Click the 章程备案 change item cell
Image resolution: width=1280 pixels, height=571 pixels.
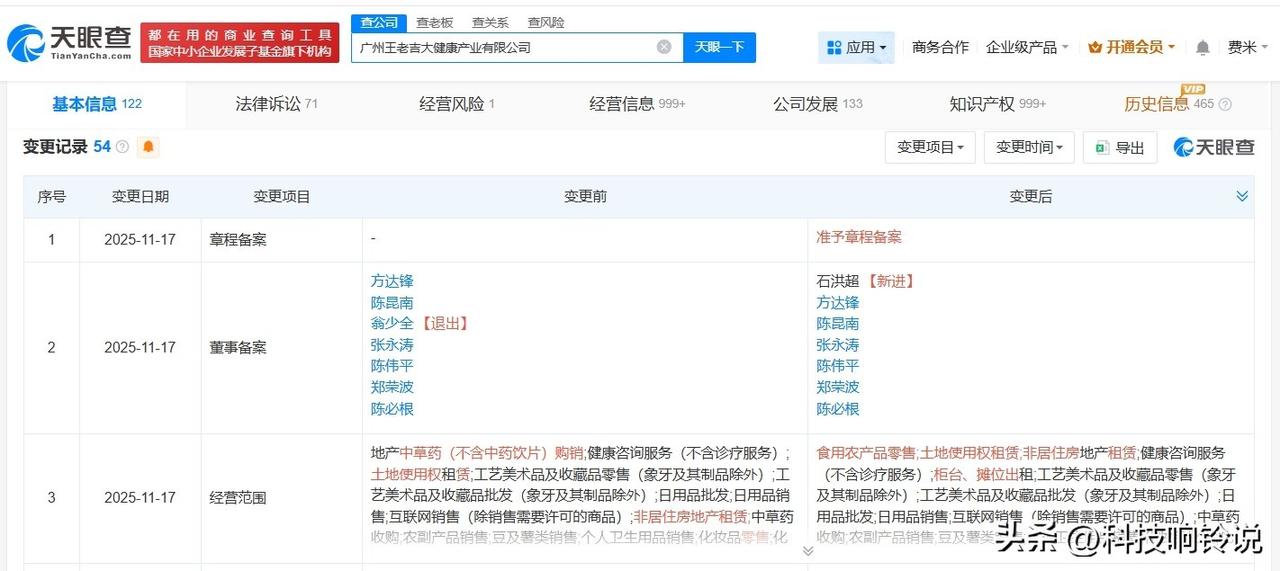click(238, 240)
